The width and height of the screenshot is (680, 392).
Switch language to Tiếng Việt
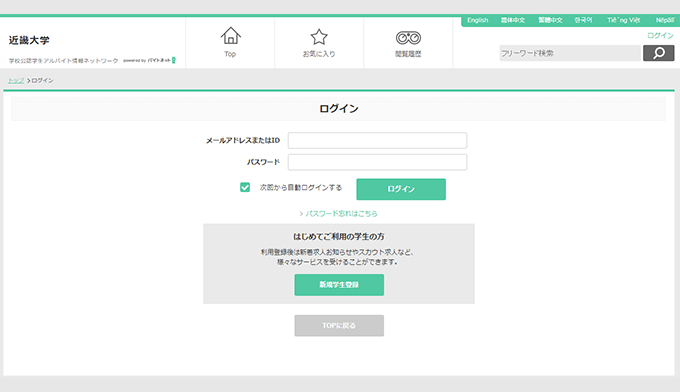(x=623, y=20)
